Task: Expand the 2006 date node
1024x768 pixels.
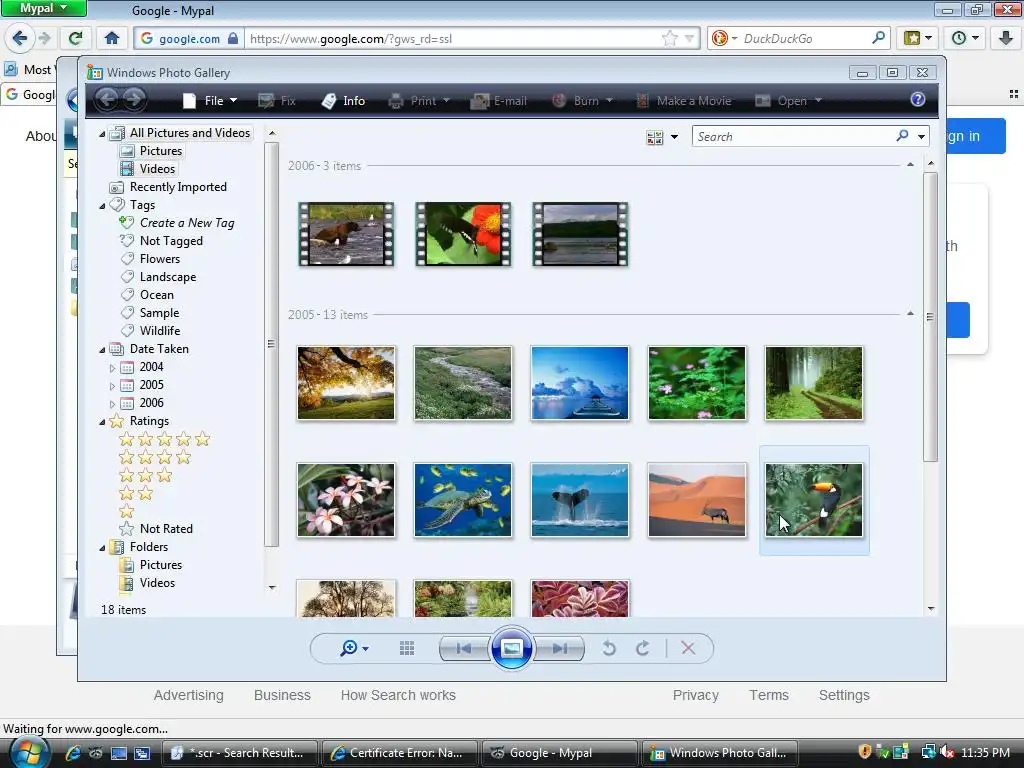Action: coord(112,404)
